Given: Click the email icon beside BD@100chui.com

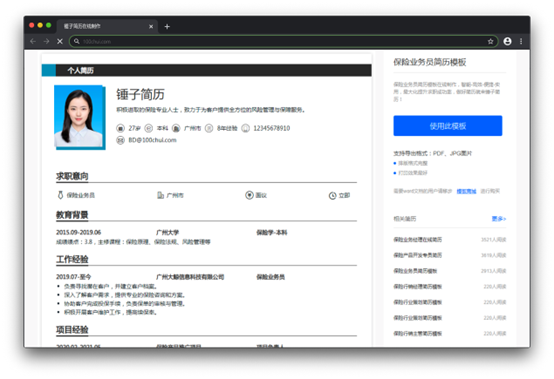Looking at the screenshot, I should (120, 140).
